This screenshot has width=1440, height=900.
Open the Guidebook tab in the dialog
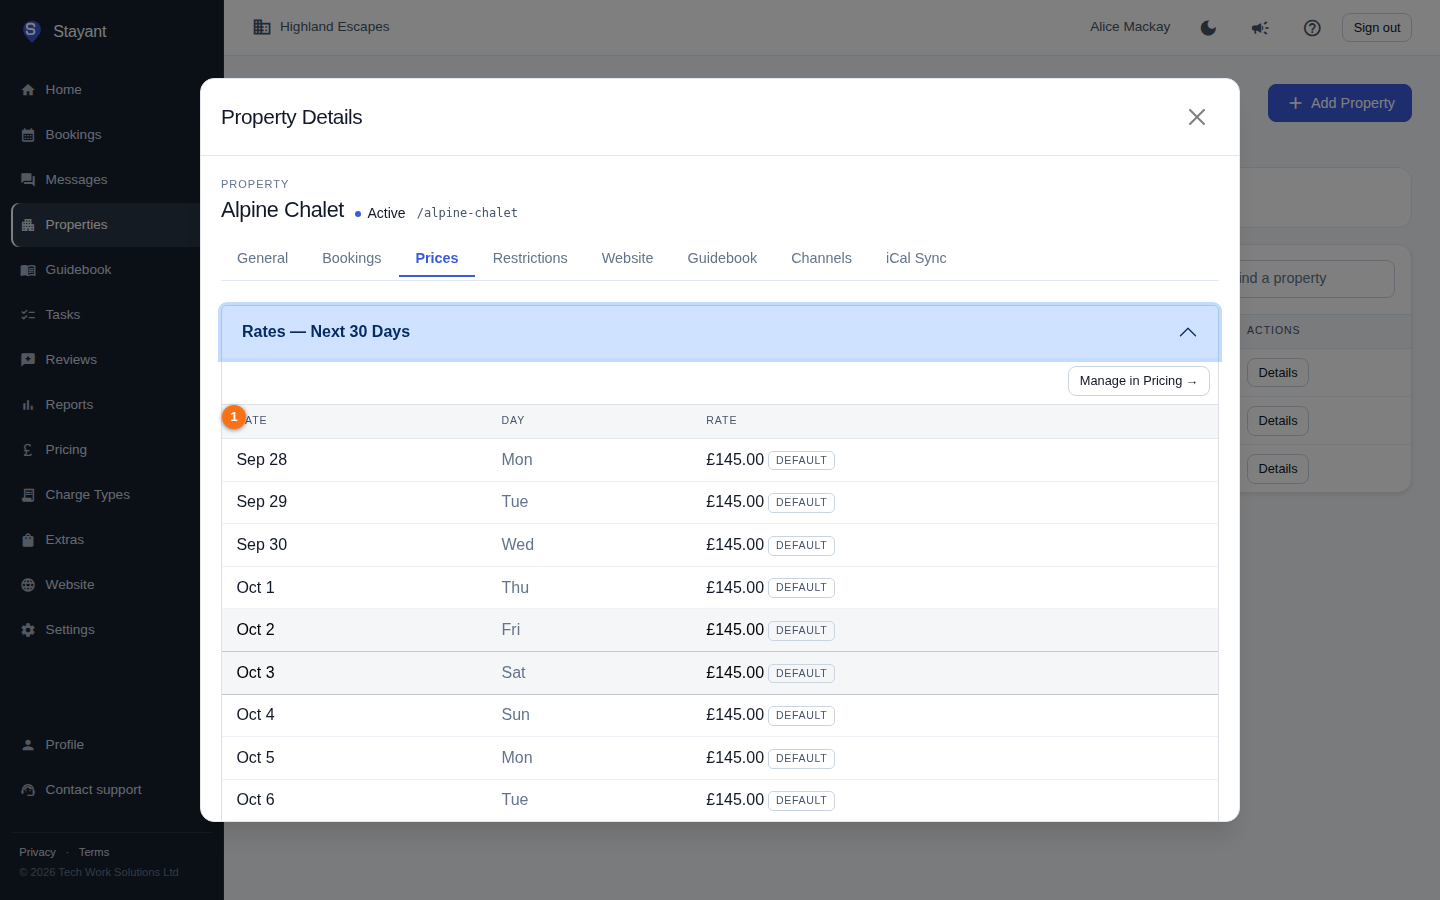coord(722,258)
